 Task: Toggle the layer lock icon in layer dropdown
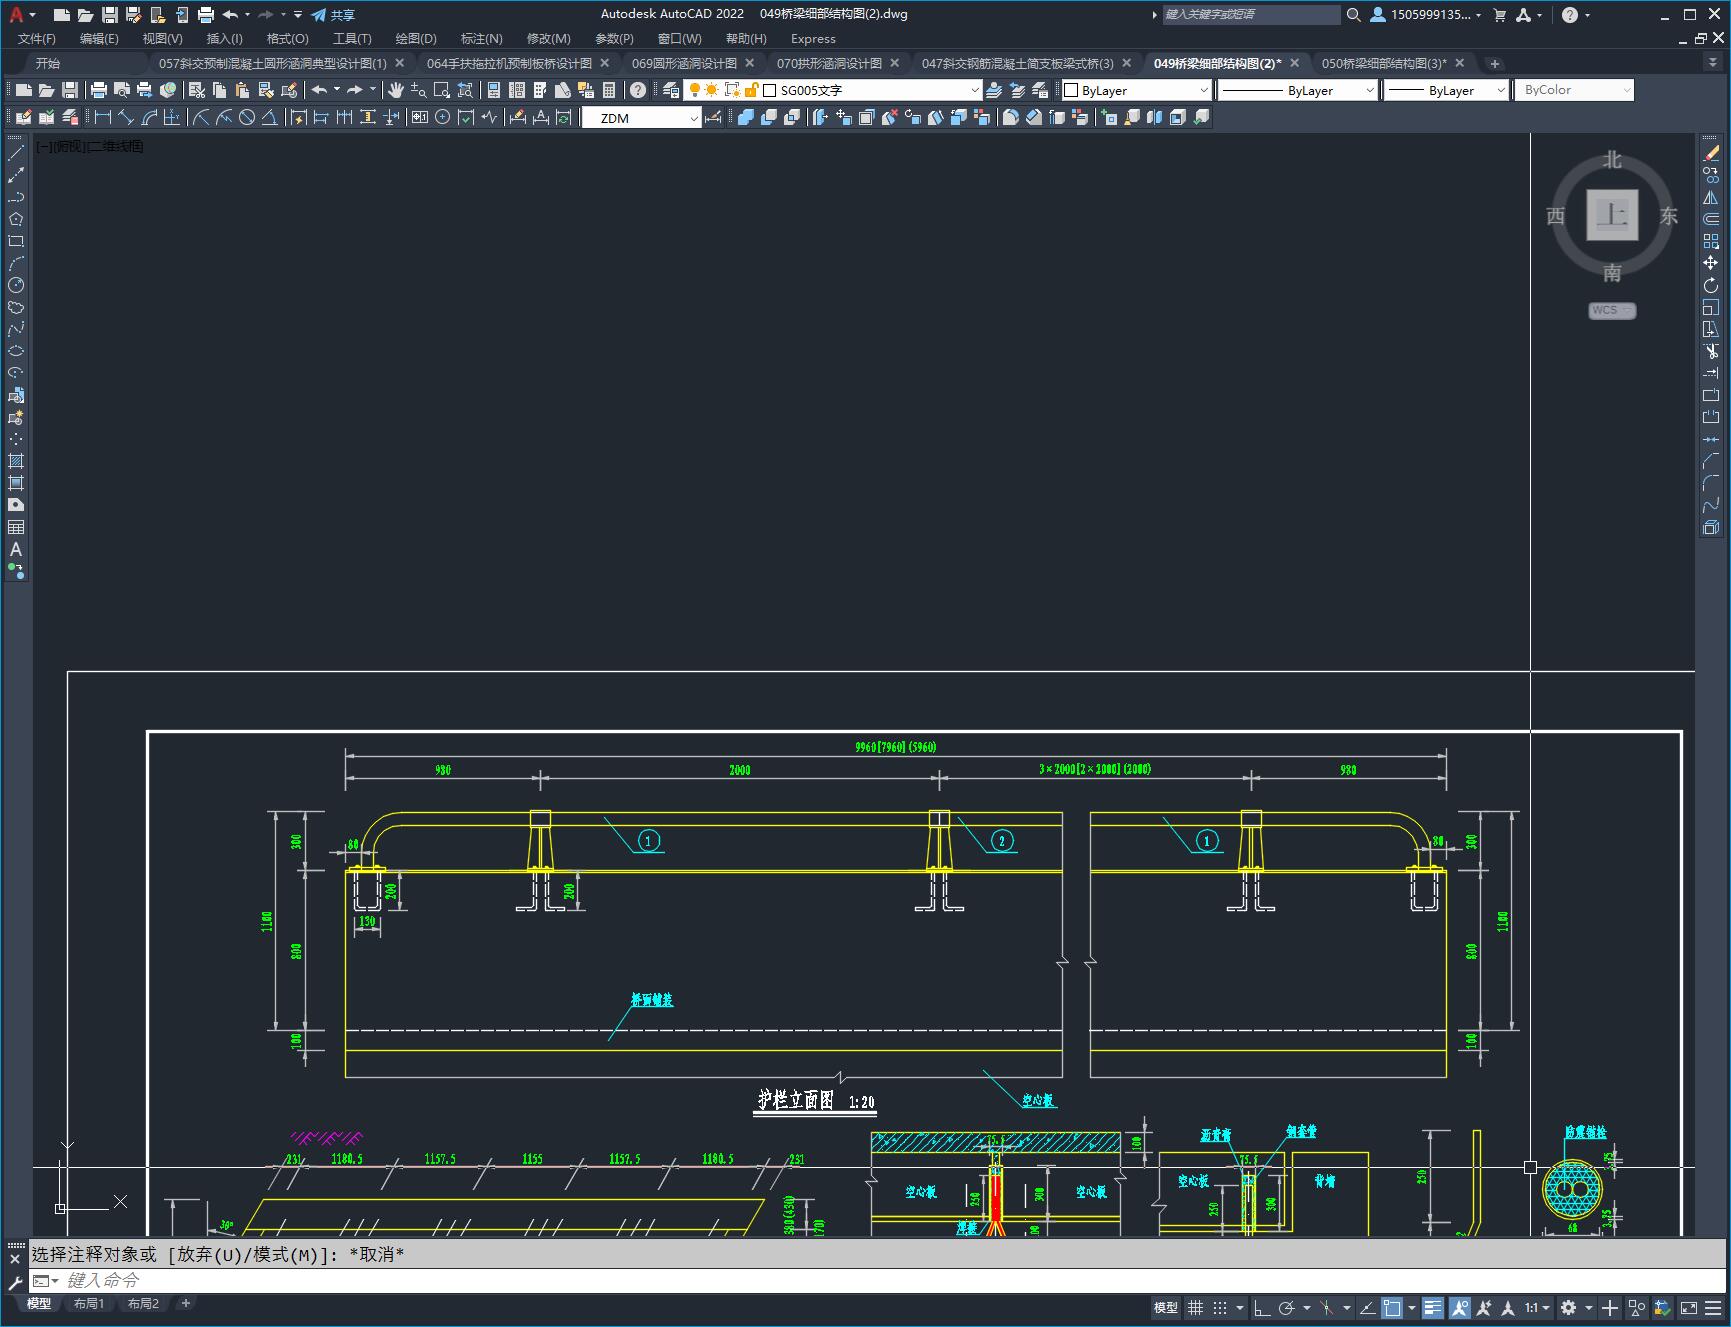coord(751,90)
